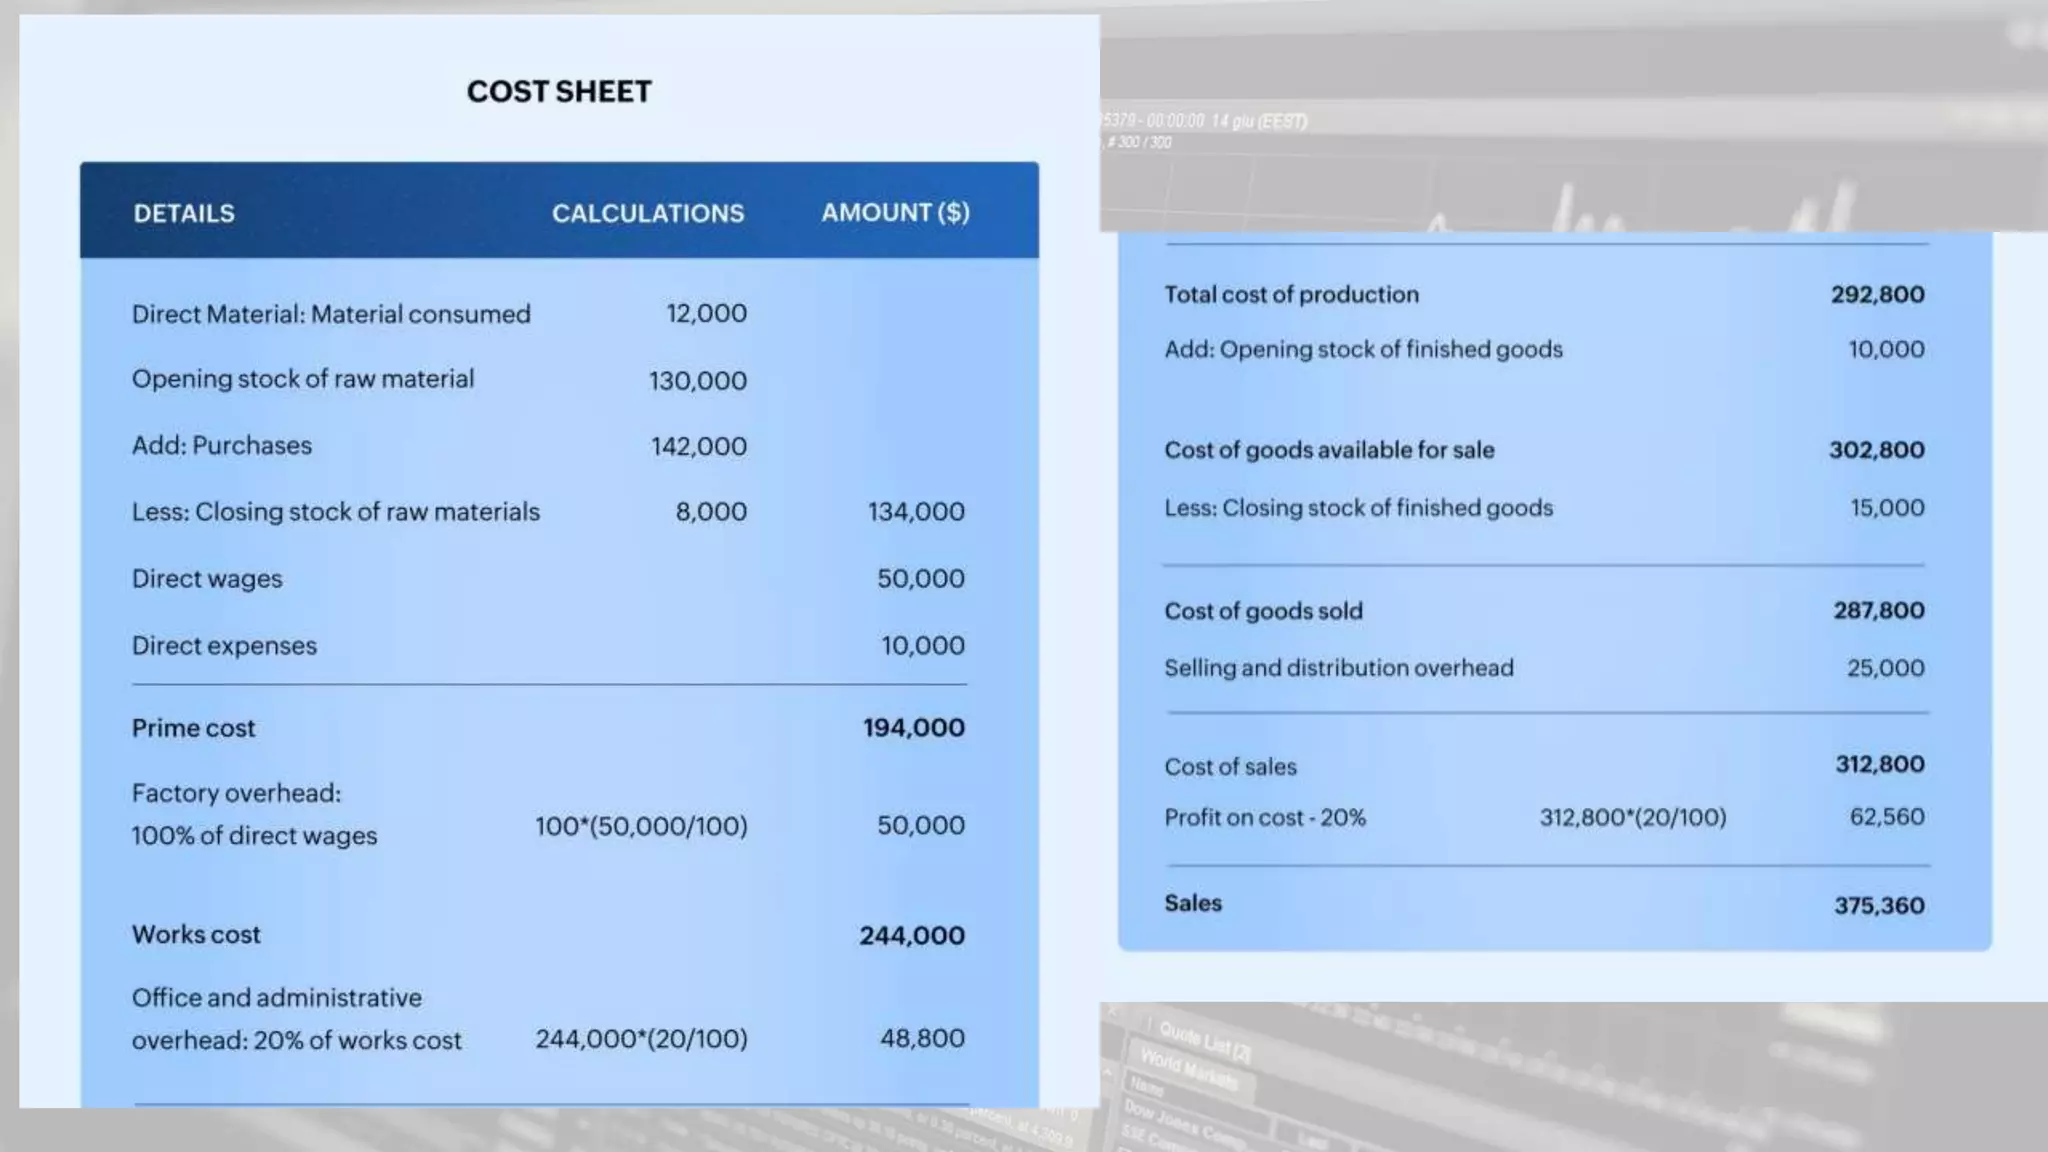Screen dimensions: 2048x1152
Task: Click the 'Profit on cost - 20%' label
Action: (1265, 818)
